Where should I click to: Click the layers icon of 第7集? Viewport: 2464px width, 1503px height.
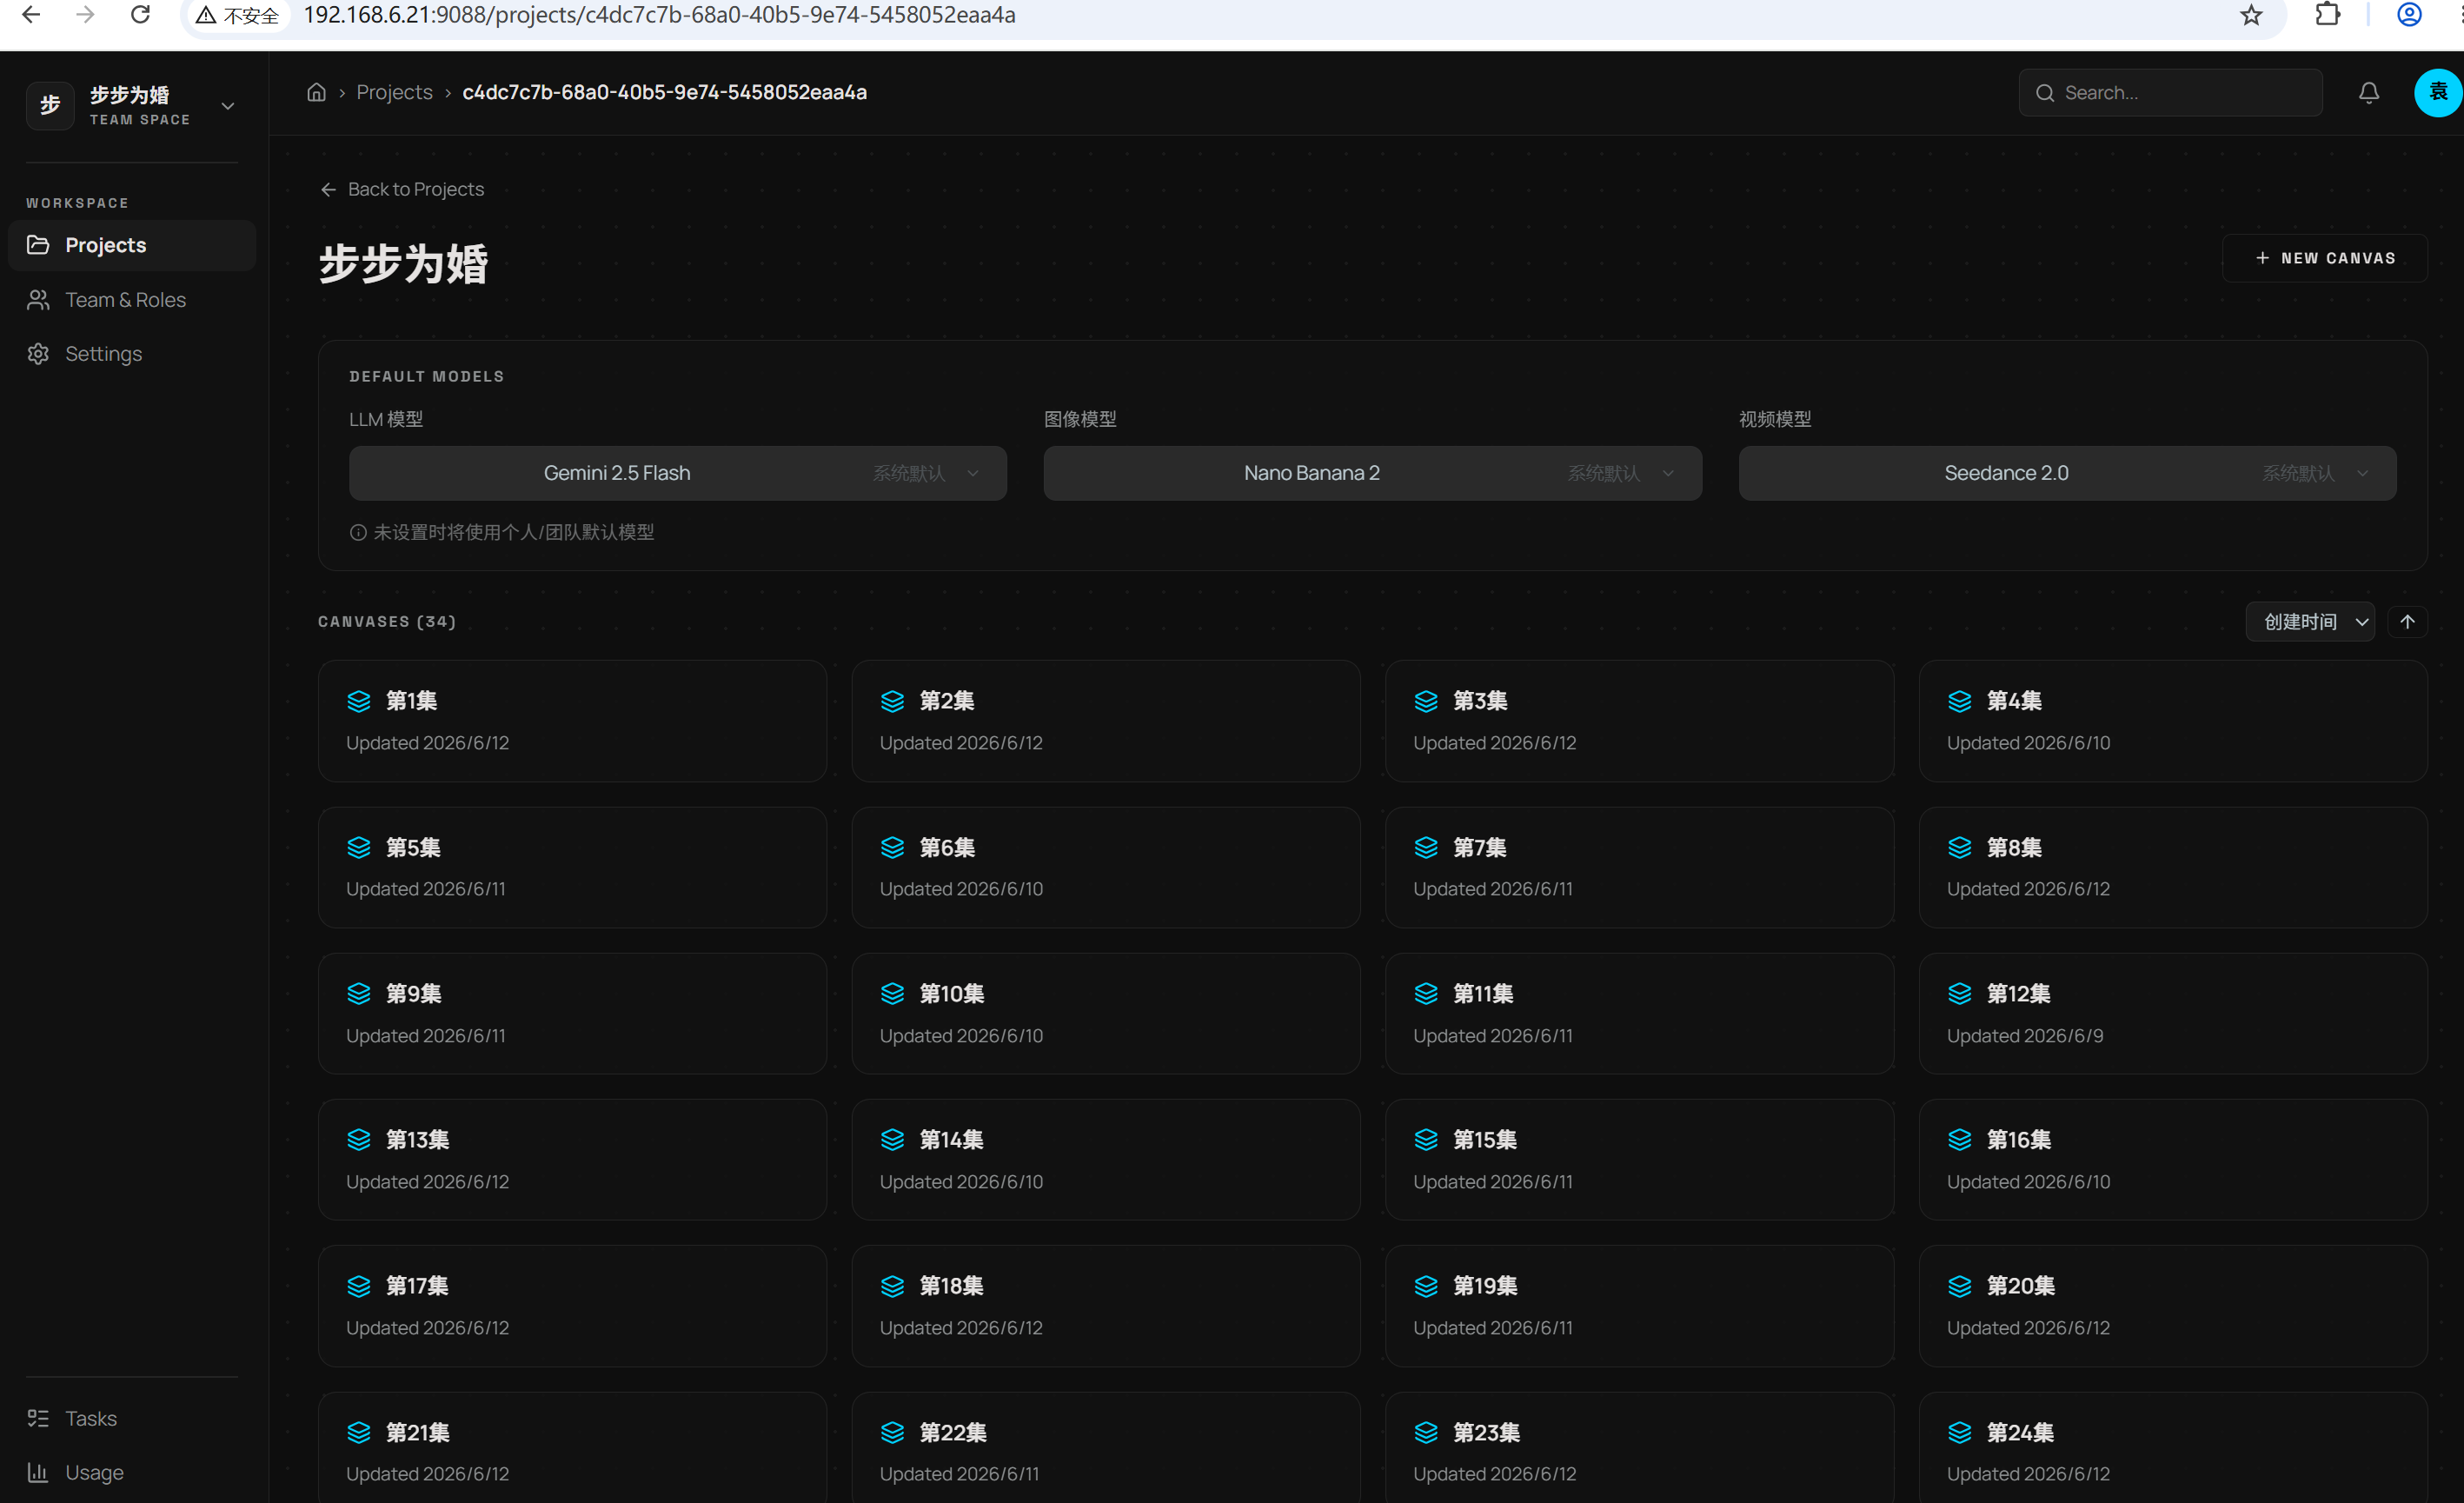point(1426,848)
